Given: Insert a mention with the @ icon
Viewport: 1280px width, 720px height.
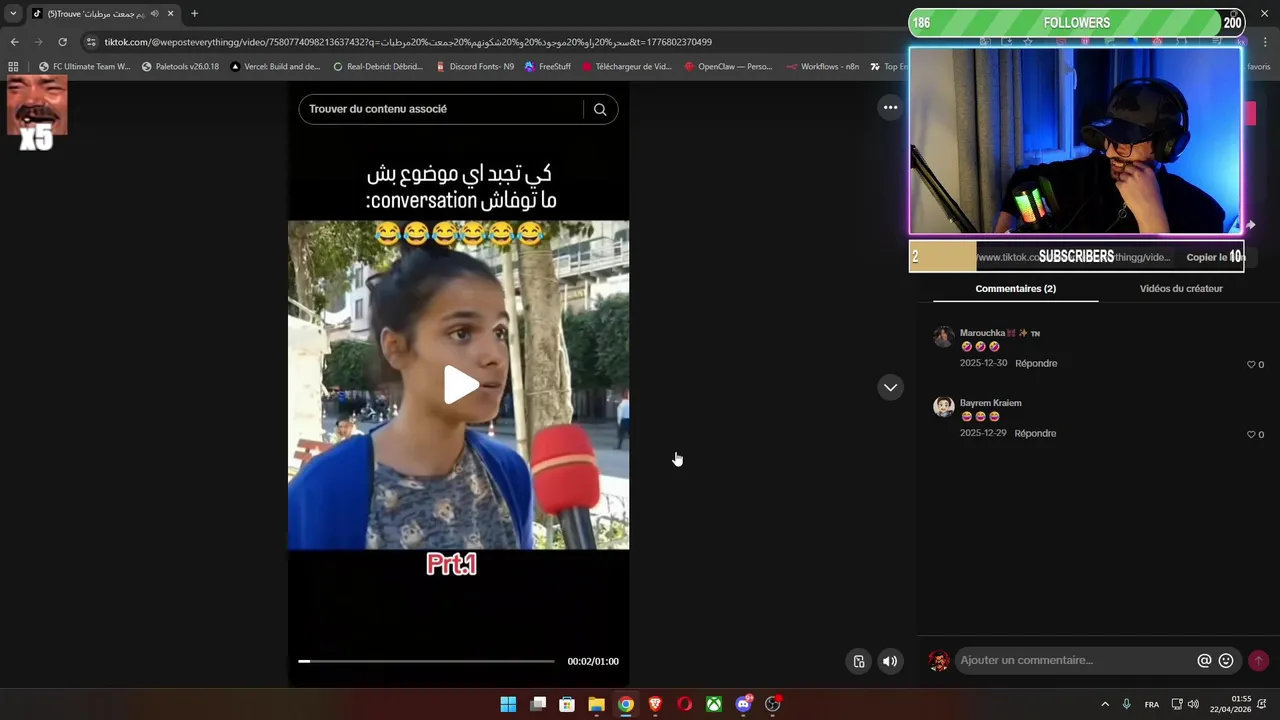Looking at the screenshot, I should coord(1204,661).
